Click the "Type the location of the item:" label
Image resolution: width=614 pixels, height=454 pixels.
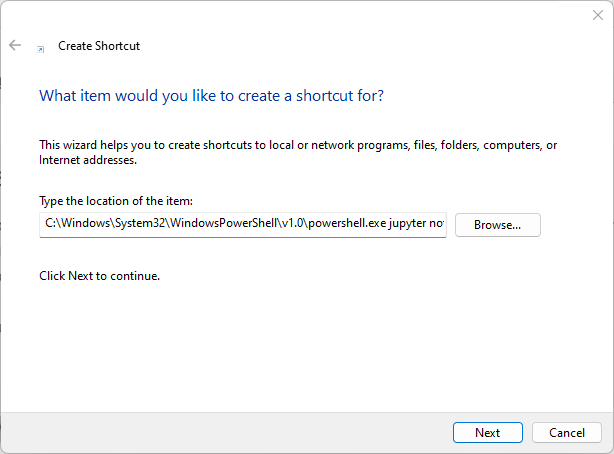pyautogui.click(x=115, y=201)
